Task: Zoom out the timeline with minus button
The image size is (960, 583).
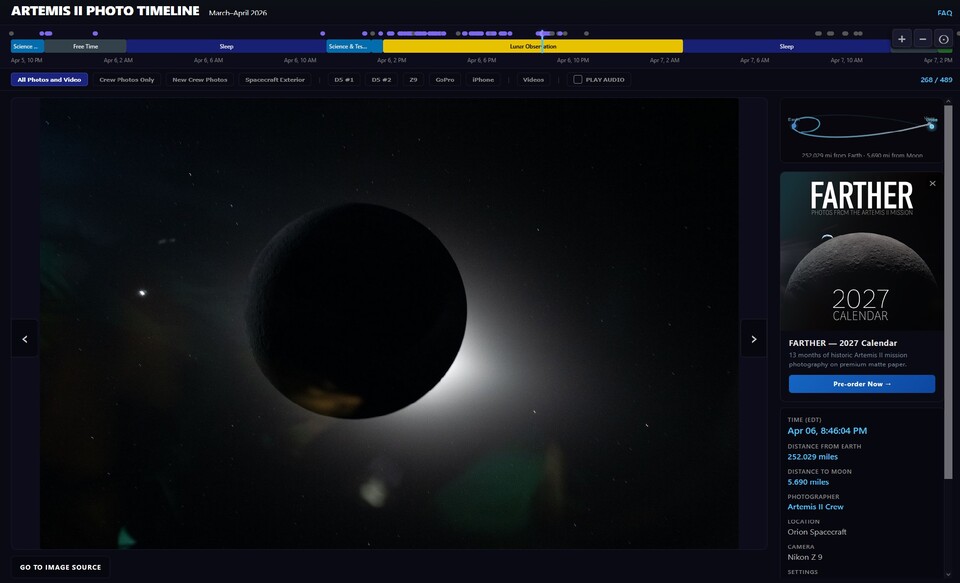Action: [923, 39]
